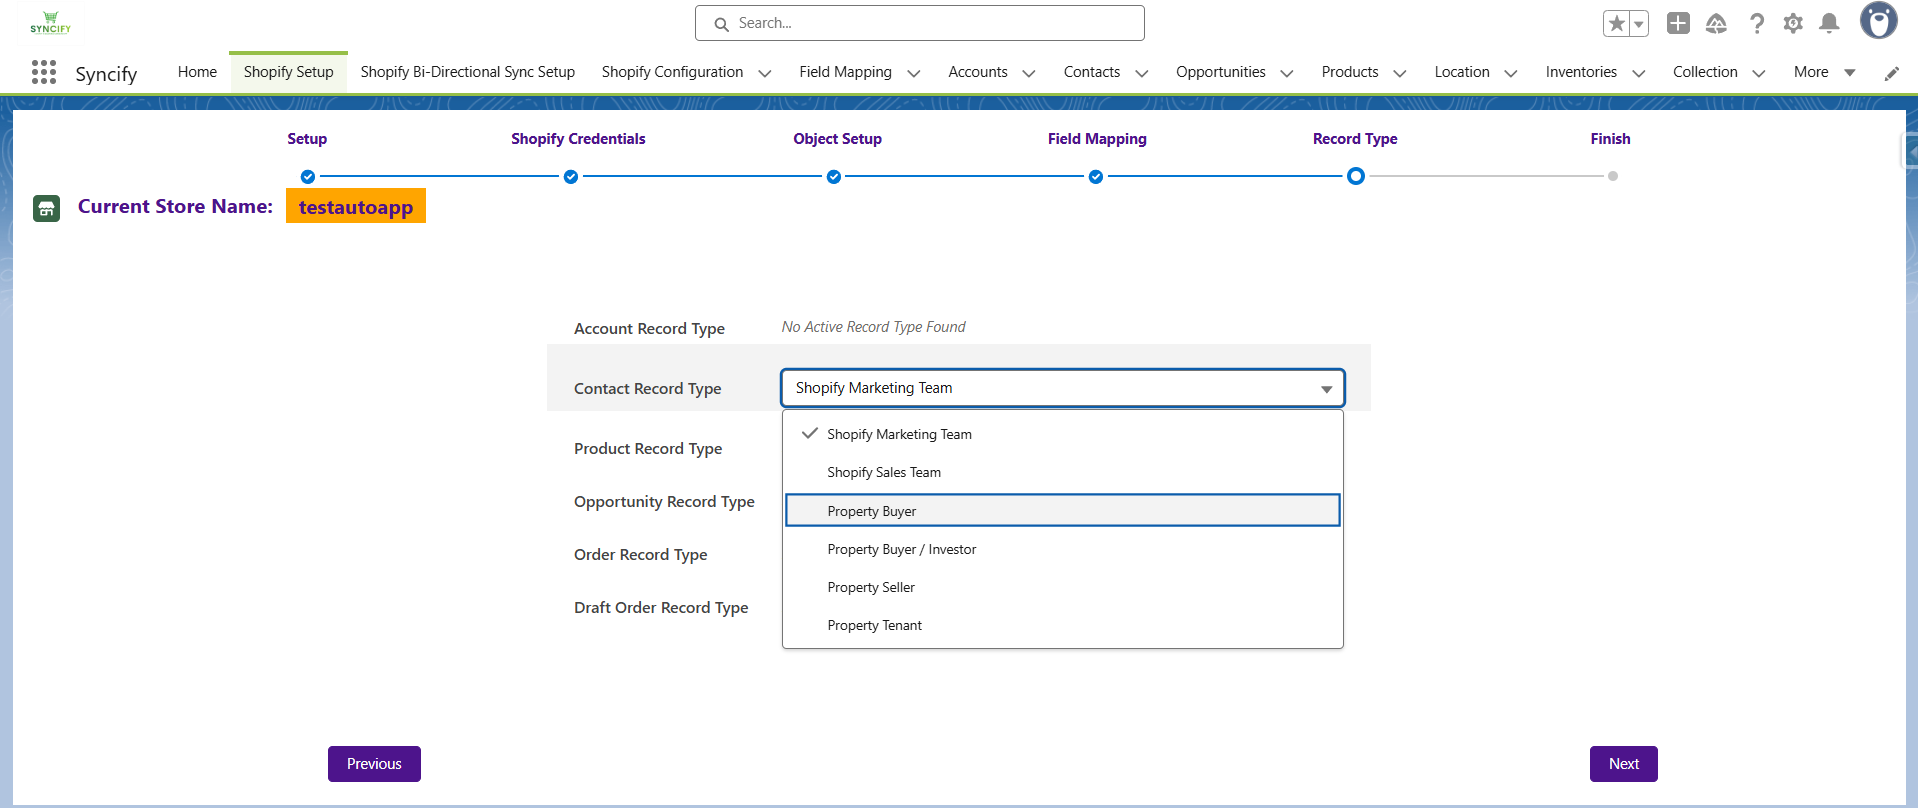
Task: Open the App Launcher grid icon
Action: click(44, 72)
